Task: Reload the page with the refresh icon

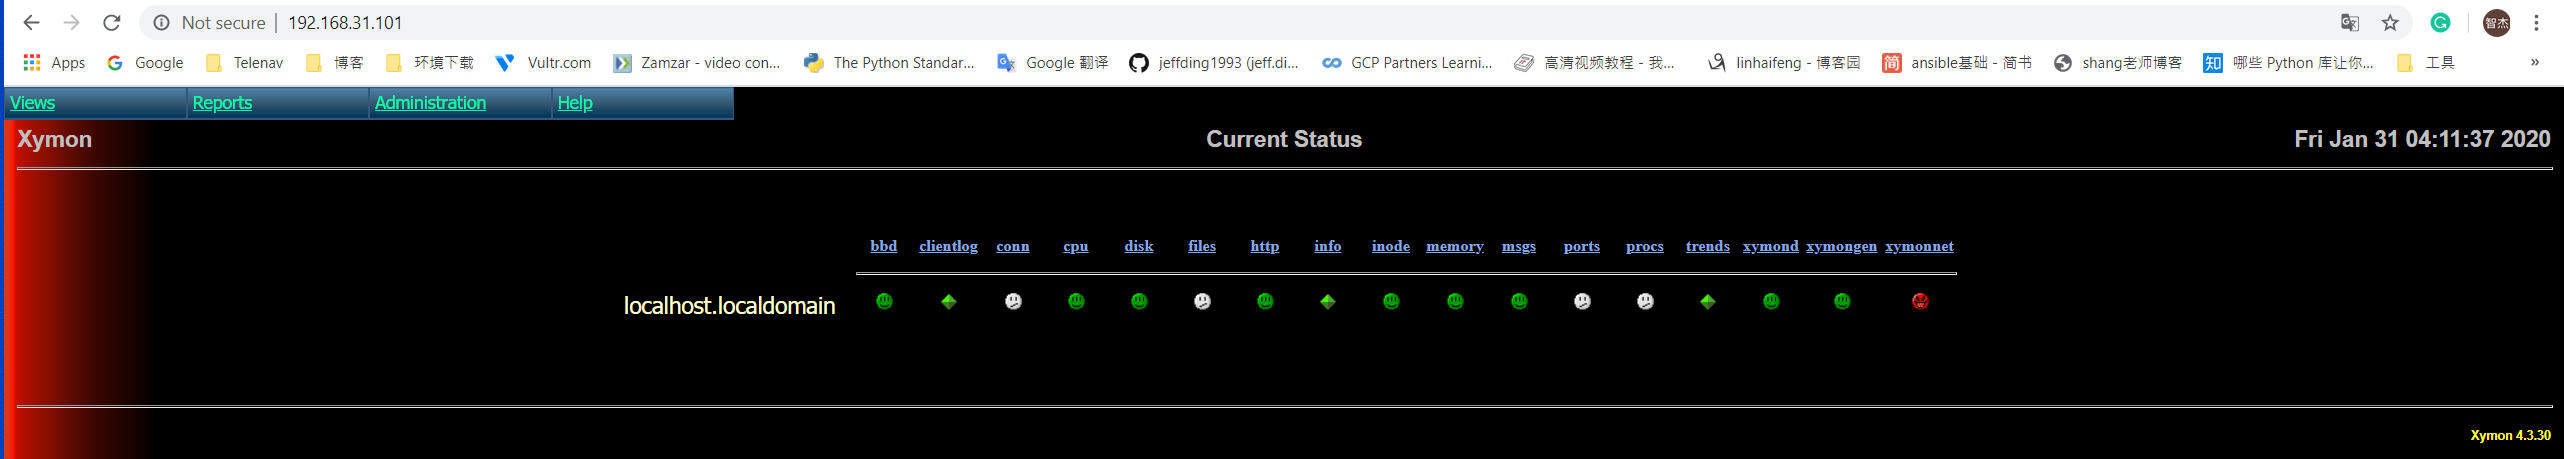Action: tap(112, 22)
